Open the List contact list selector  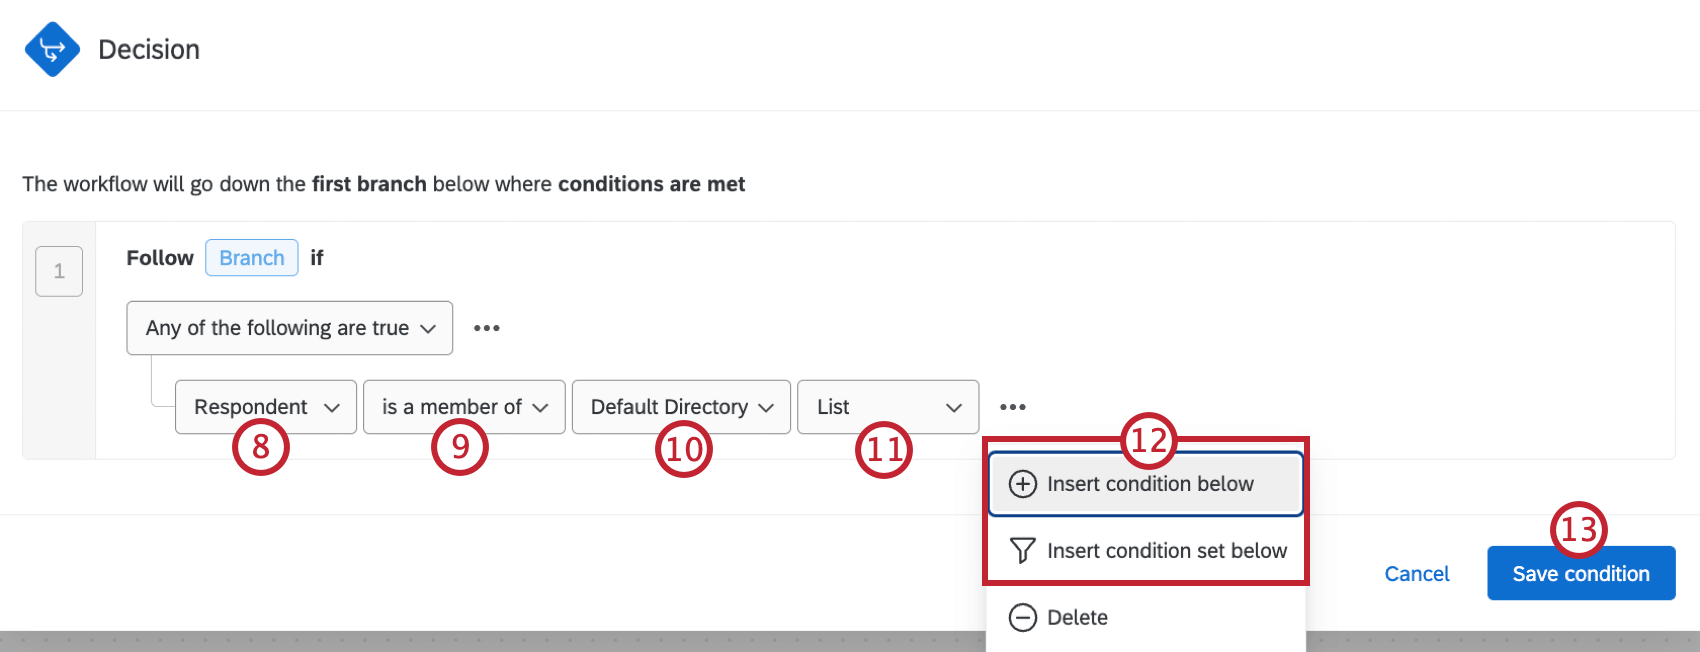(888, 407)
